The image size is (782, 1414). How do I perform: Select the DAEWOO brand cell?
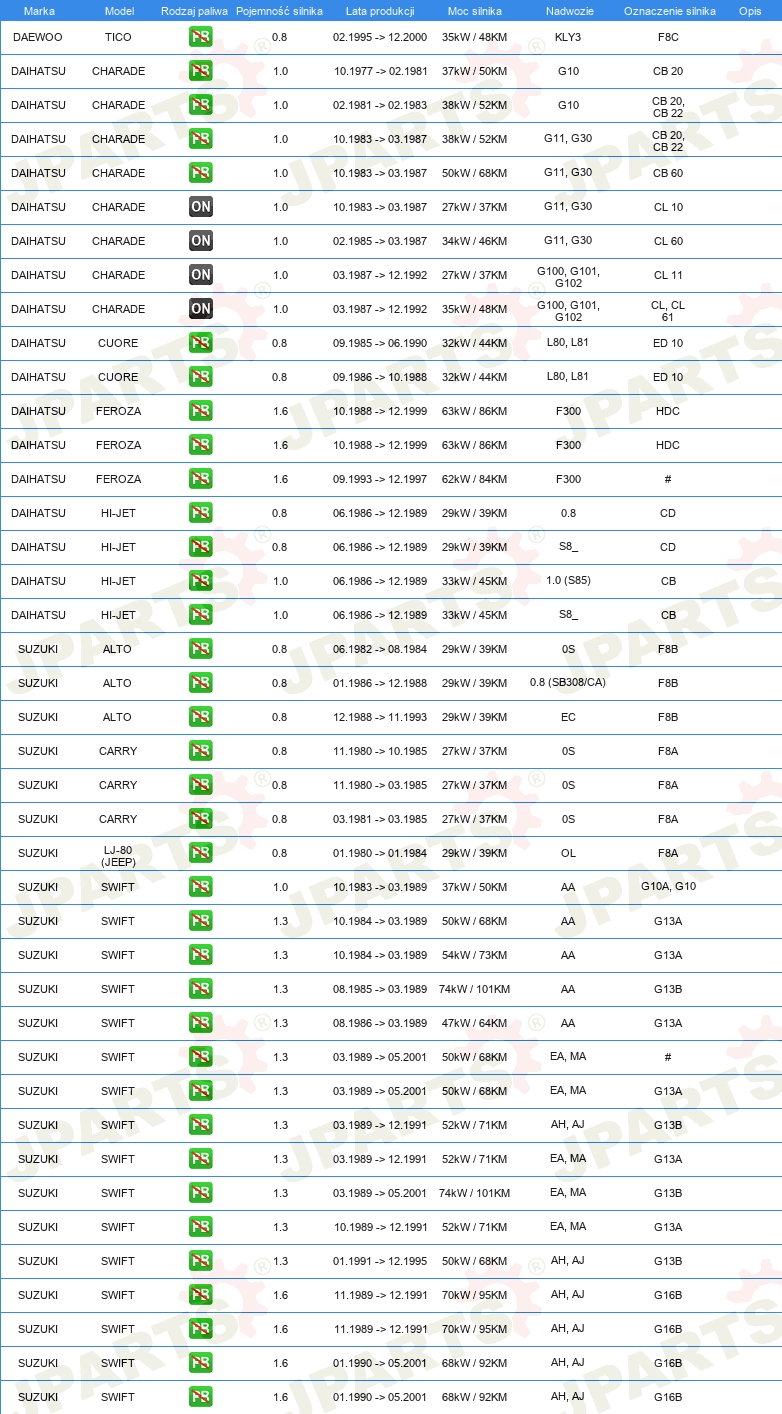(37, 37)
